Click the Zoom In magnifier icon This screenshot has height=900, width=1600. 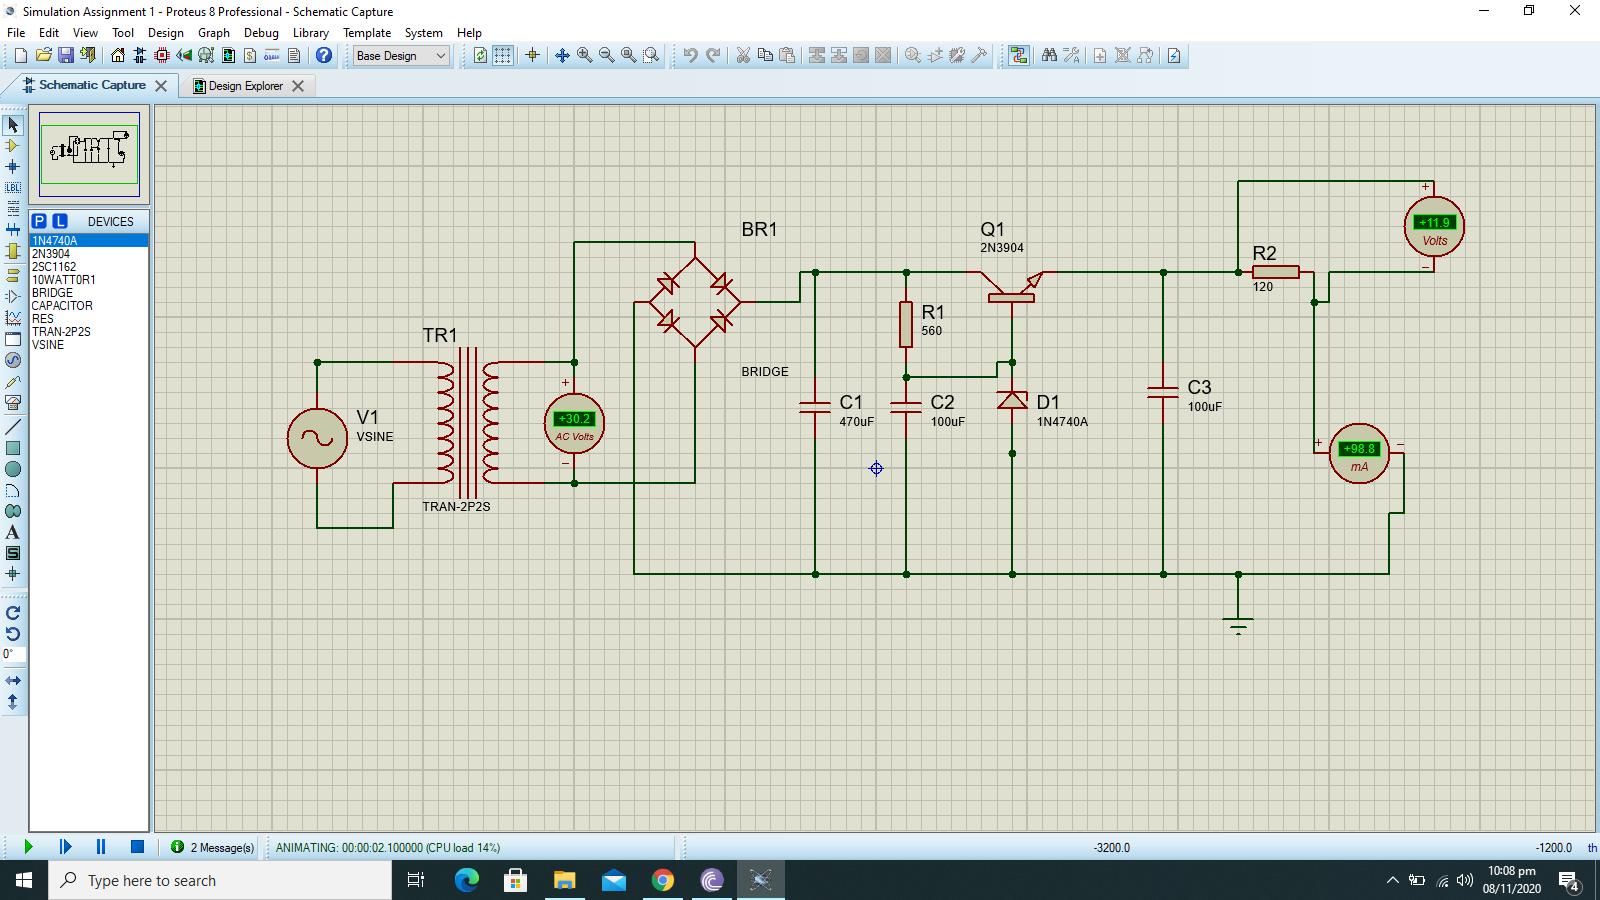[x=584, y=56]
